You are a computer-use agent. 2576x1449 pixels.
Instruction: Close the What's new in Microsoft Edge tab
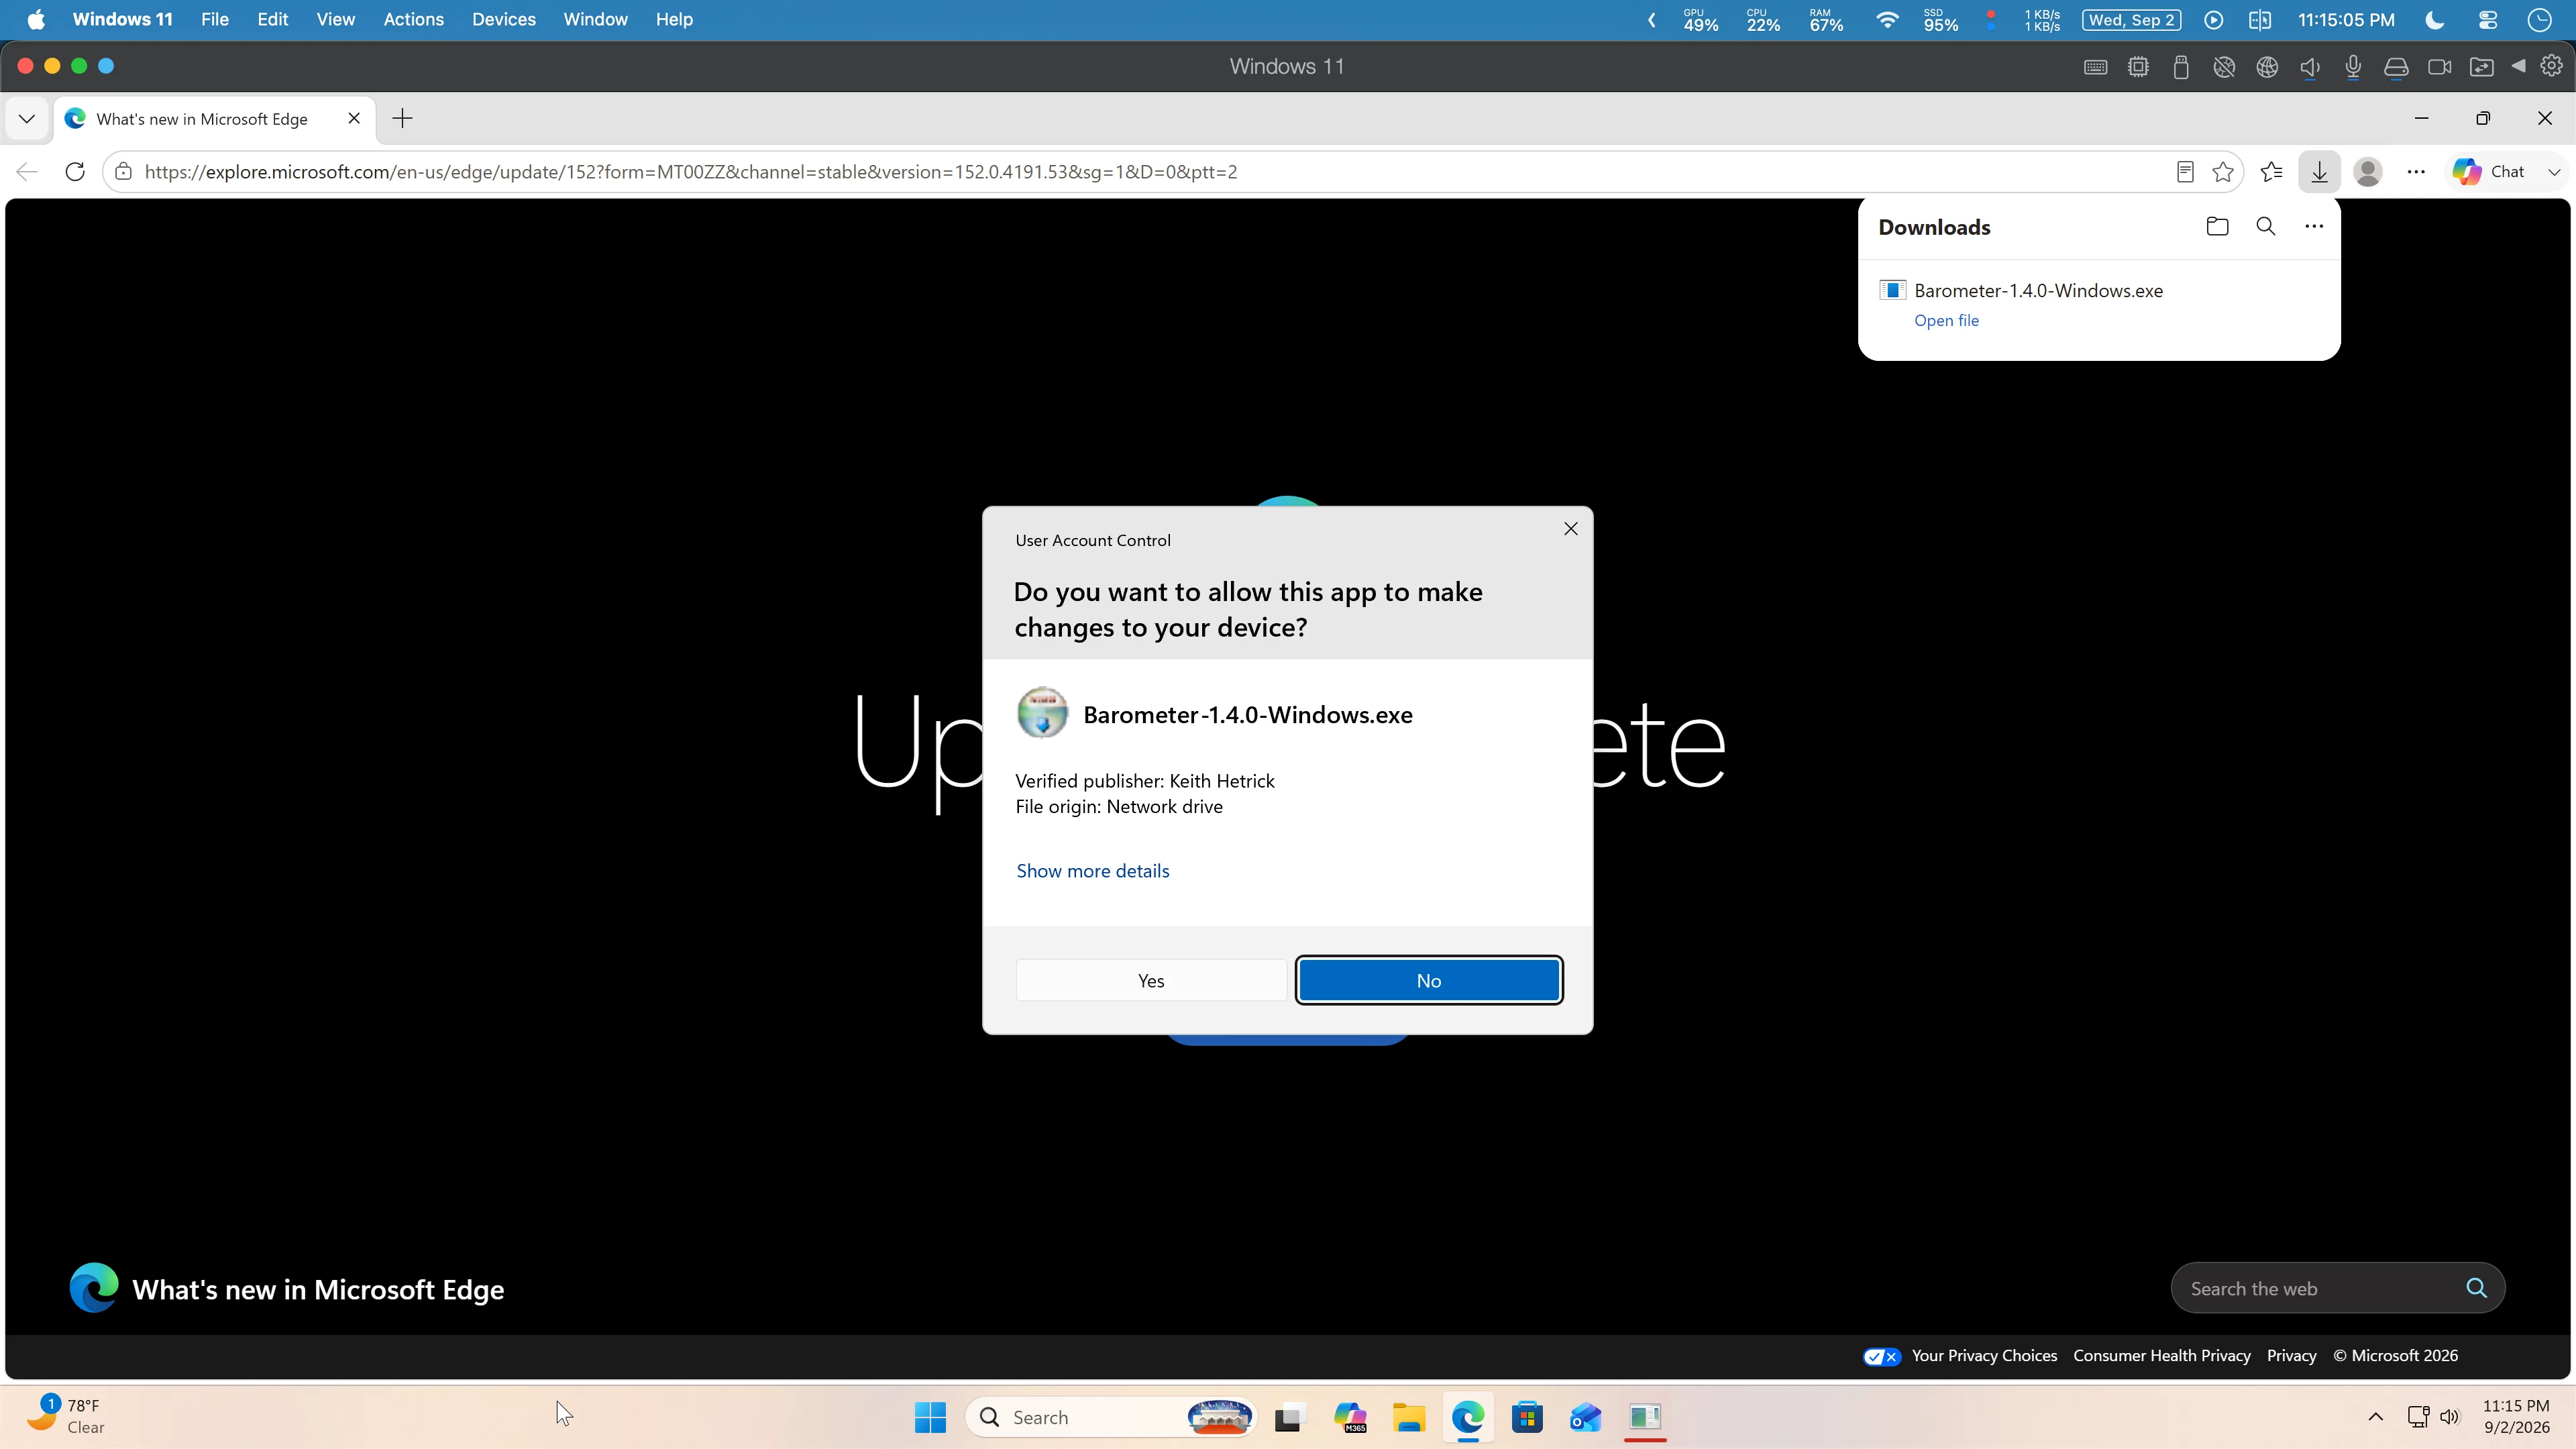point(354,119)
